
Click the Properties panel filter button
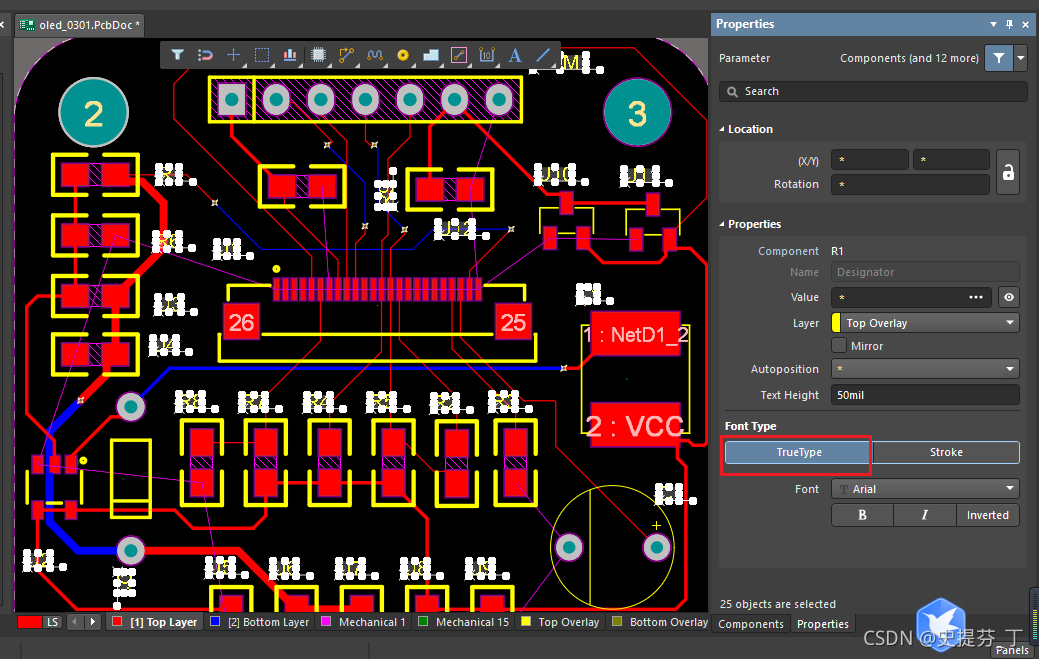[x=999, y=58]
